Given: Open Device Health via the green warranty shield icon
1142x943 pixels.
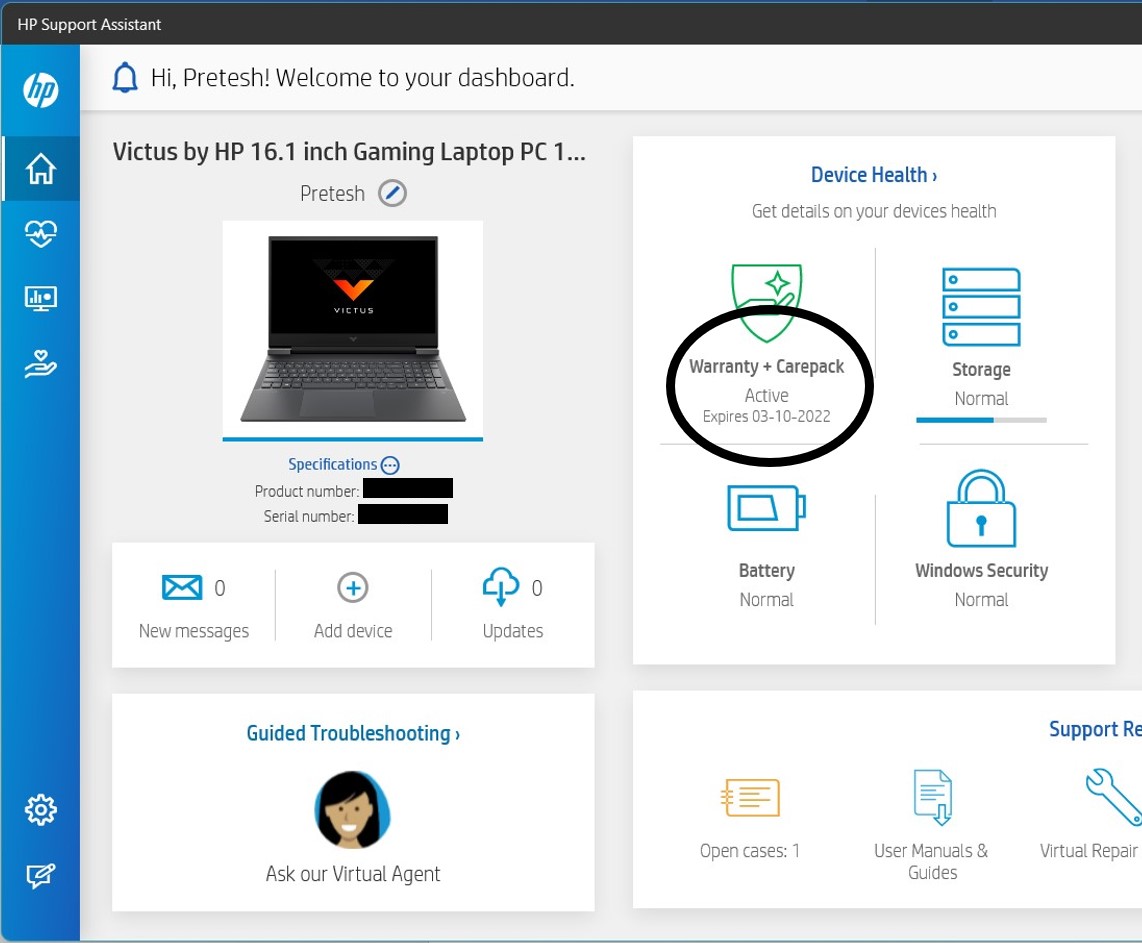Looking at the screenshot, I should pyautogui.click(x=767, y=300).
